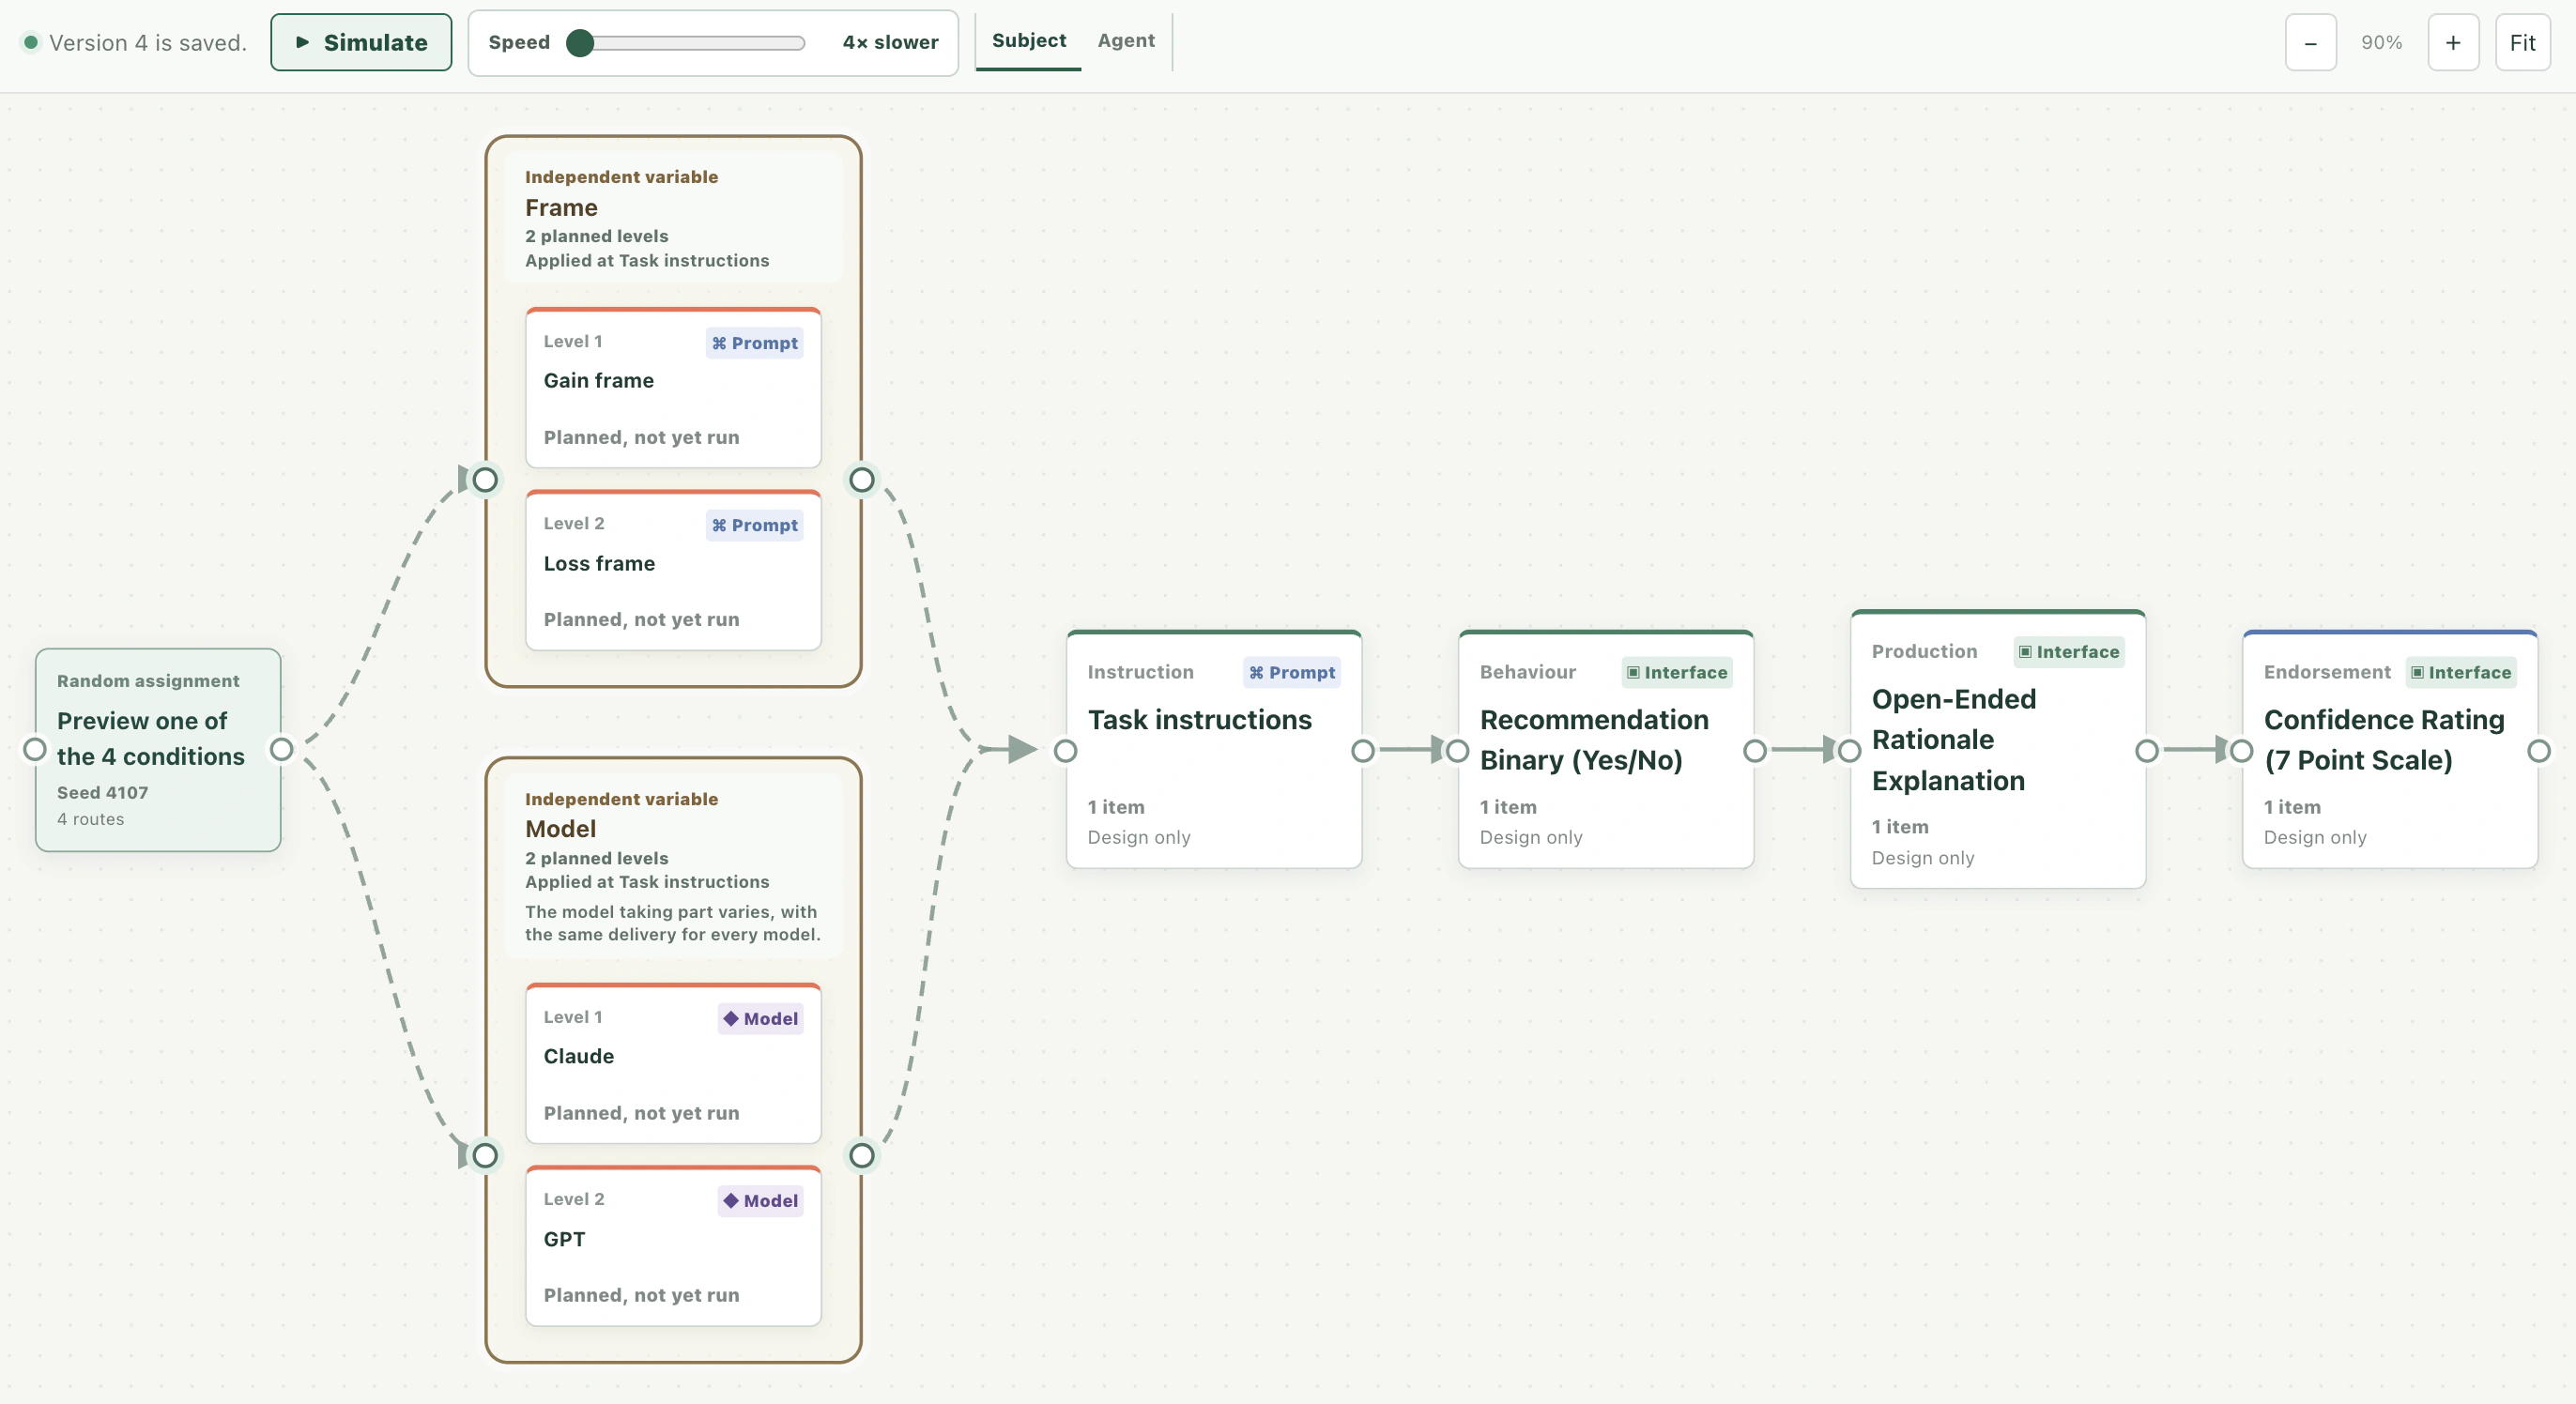This screenshot has width=2576, height=1404.
Task: Click 1 item under Confidence Rating
Action: coord(2292,807)
